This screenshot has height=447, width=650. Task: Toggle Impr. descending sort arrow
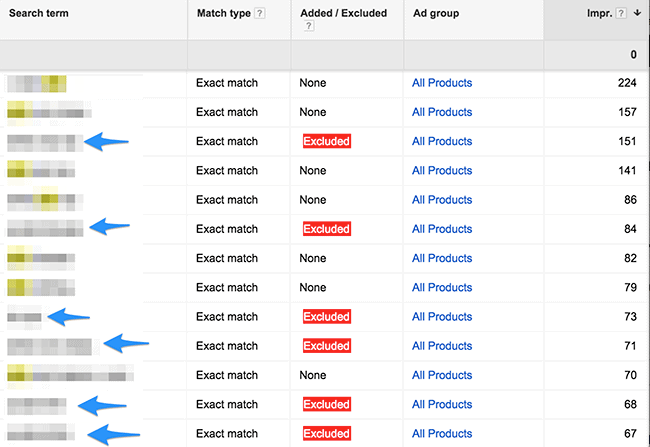click(637, 13)
